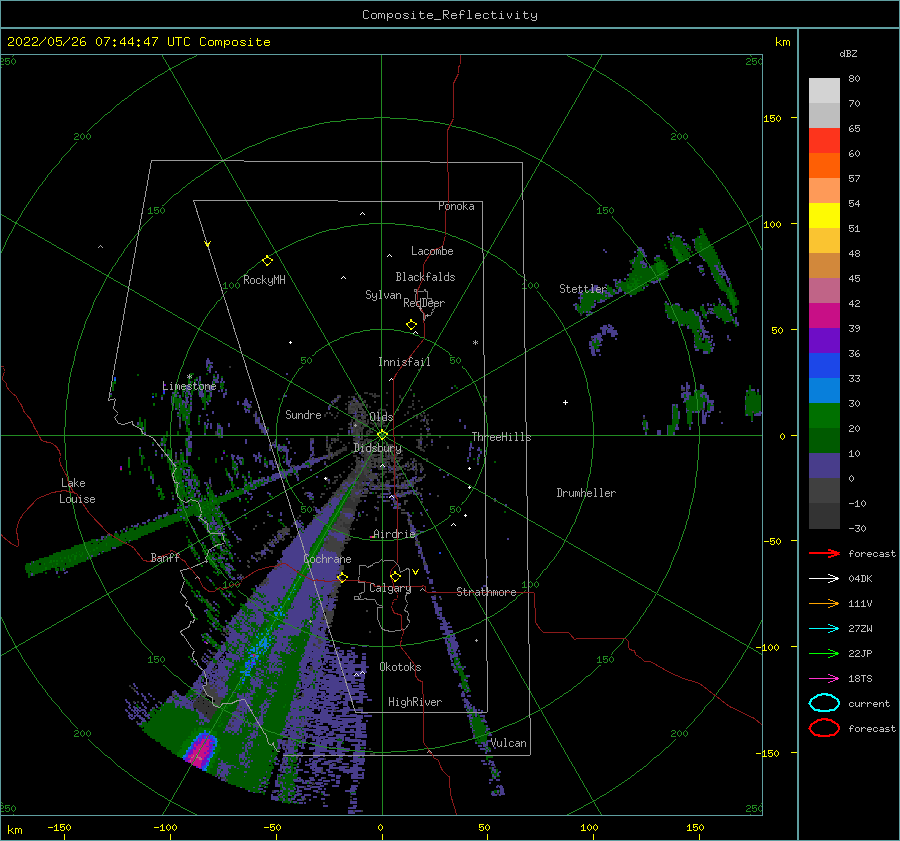Click the Sundre label
Screen dimensions: 900x841
coord(303,414)
